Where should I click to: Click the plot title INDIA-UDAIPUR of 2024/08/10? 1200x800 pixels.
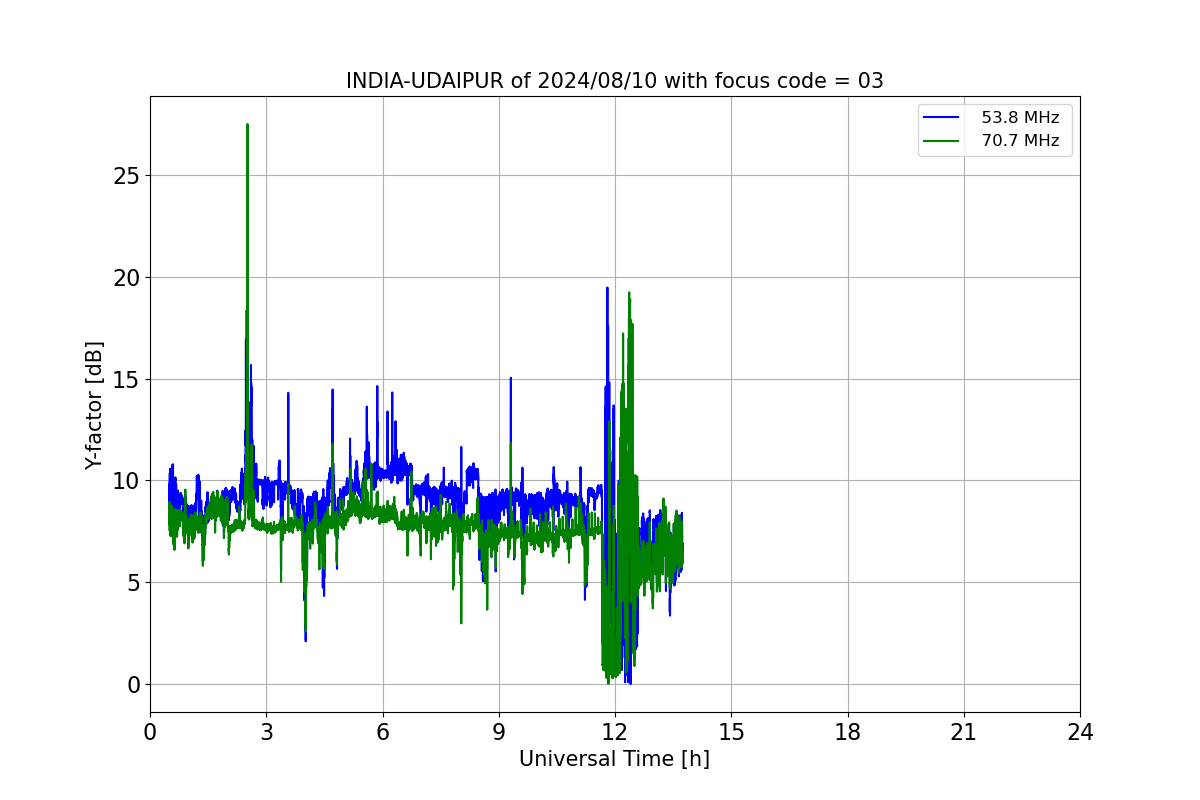pos(614,81)
